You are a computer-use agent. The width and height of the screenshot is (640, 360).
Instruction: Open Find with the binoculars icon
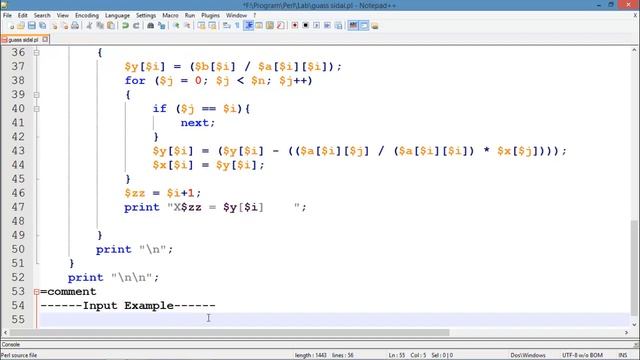pyautogui.click(x=151, y=26)
